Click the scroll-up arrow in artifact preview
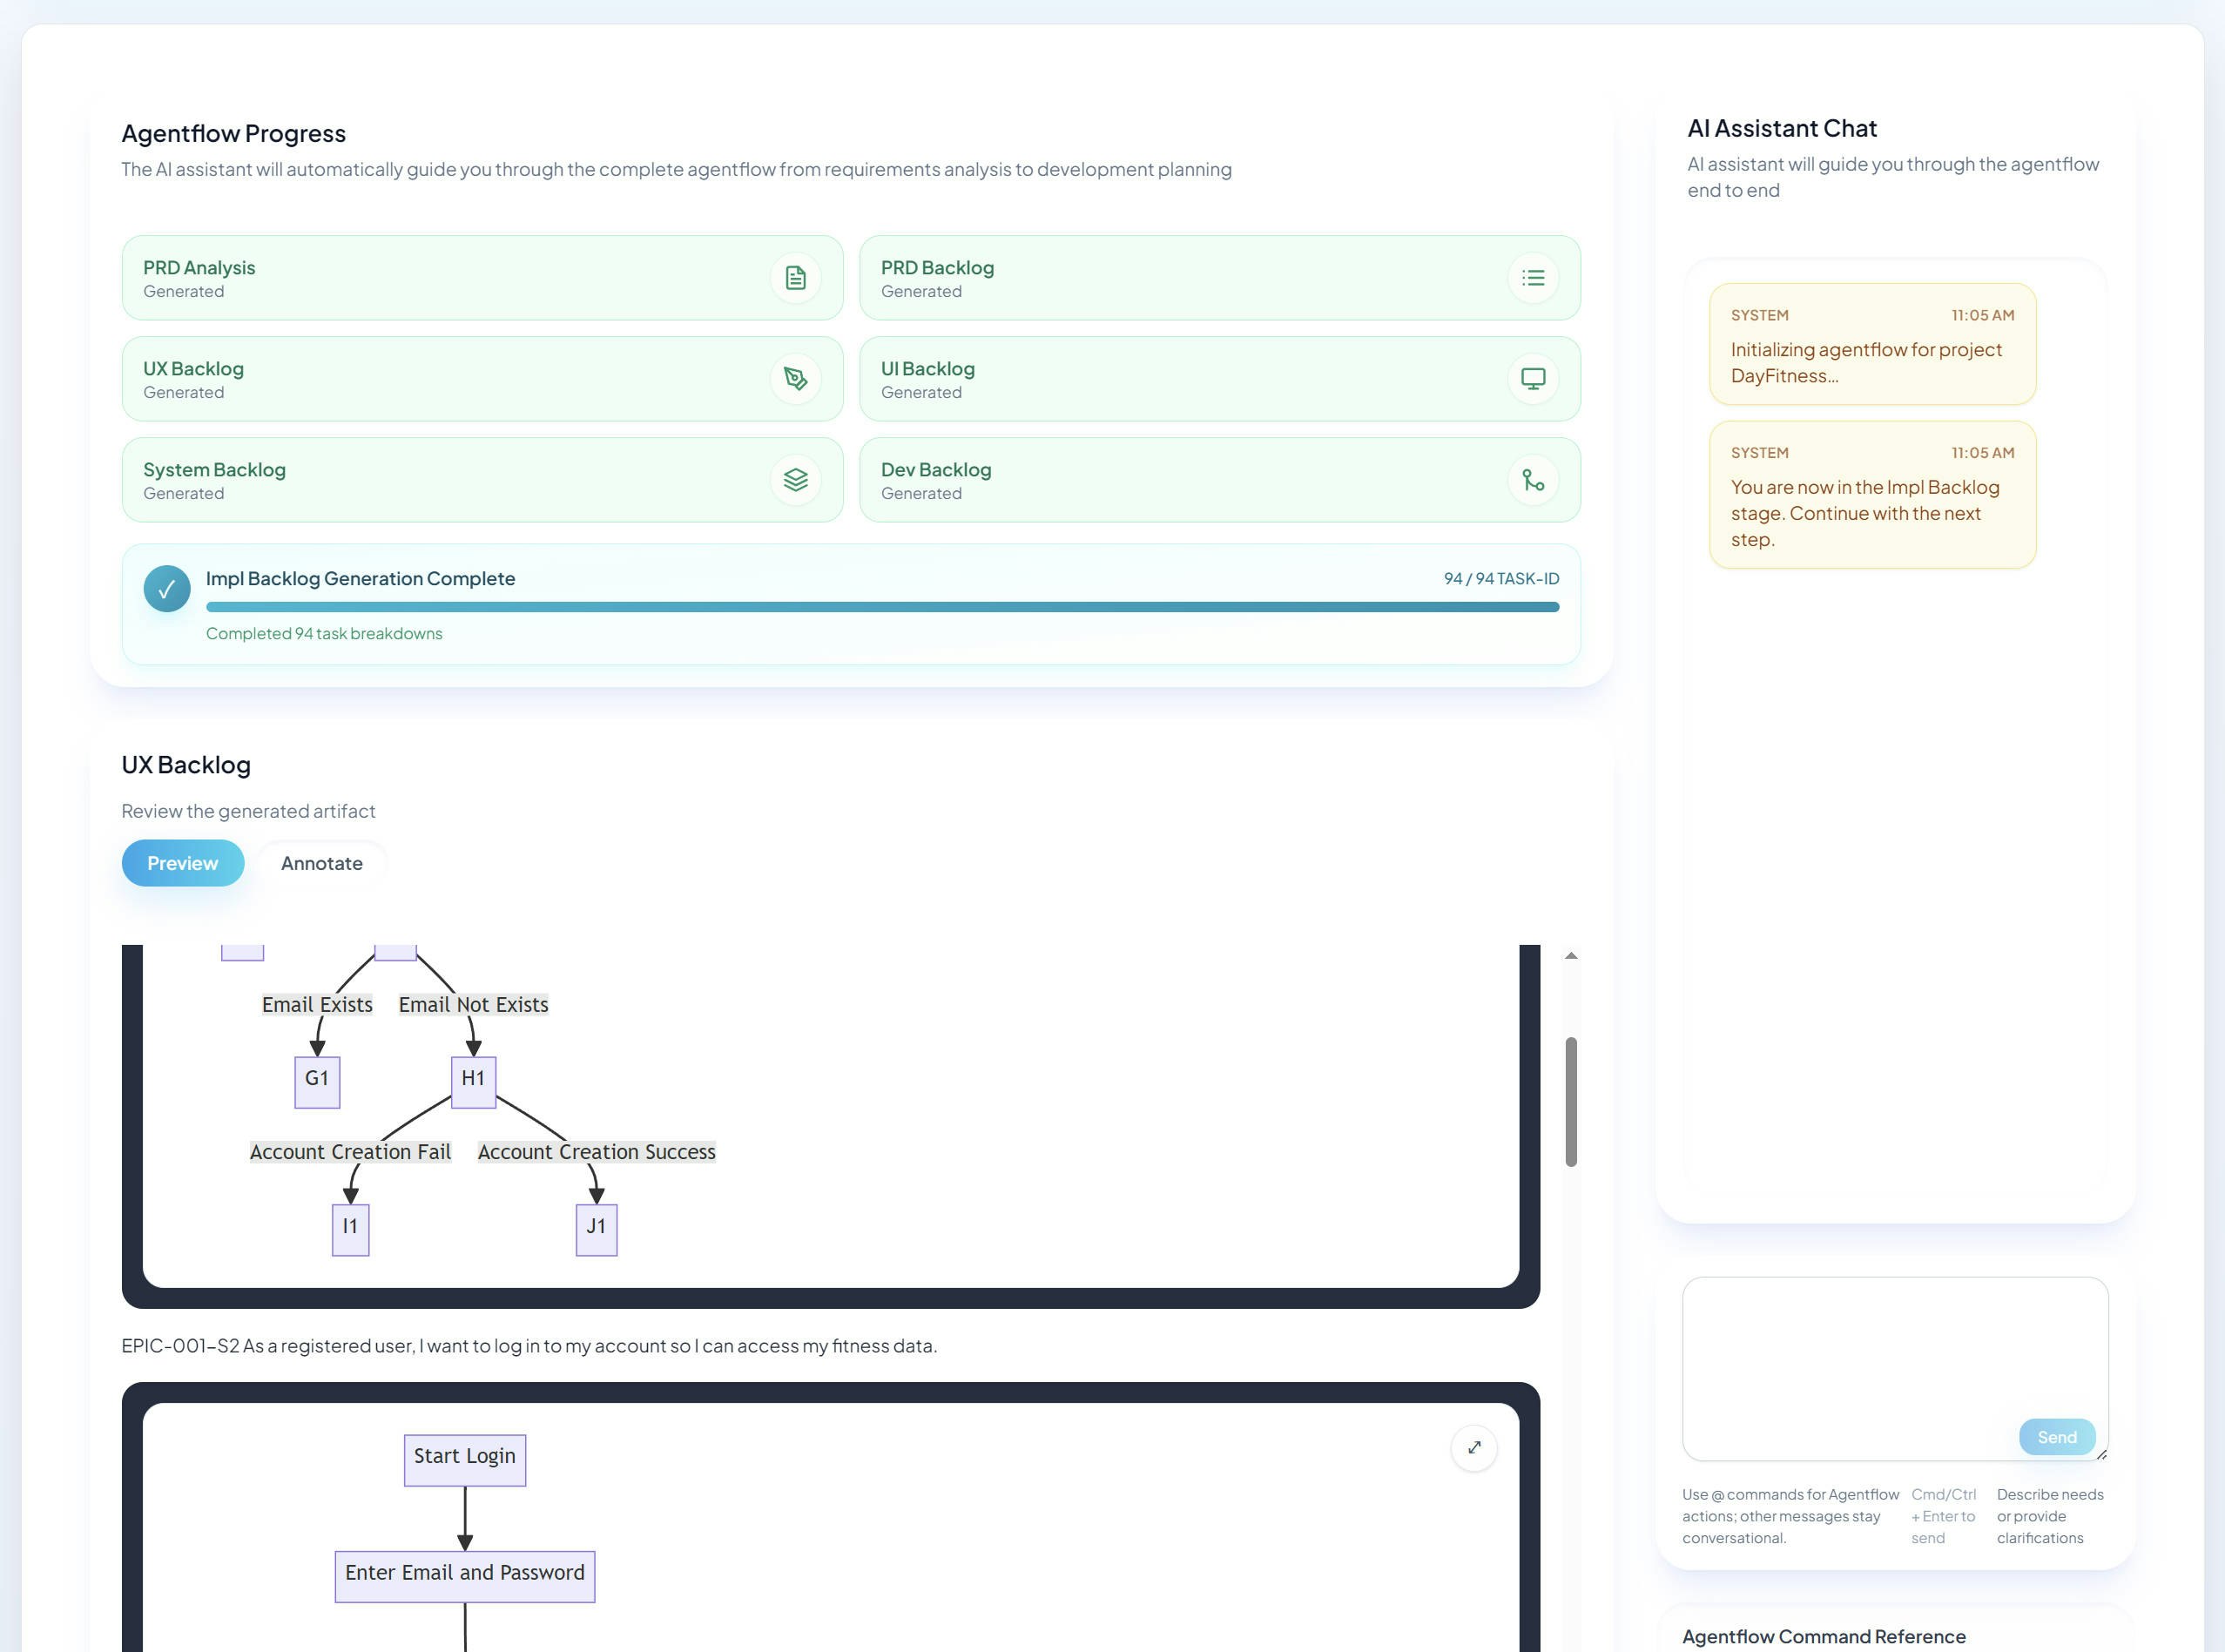The width and height of the screenshot is (2225, 1652). coord(1571,956)
